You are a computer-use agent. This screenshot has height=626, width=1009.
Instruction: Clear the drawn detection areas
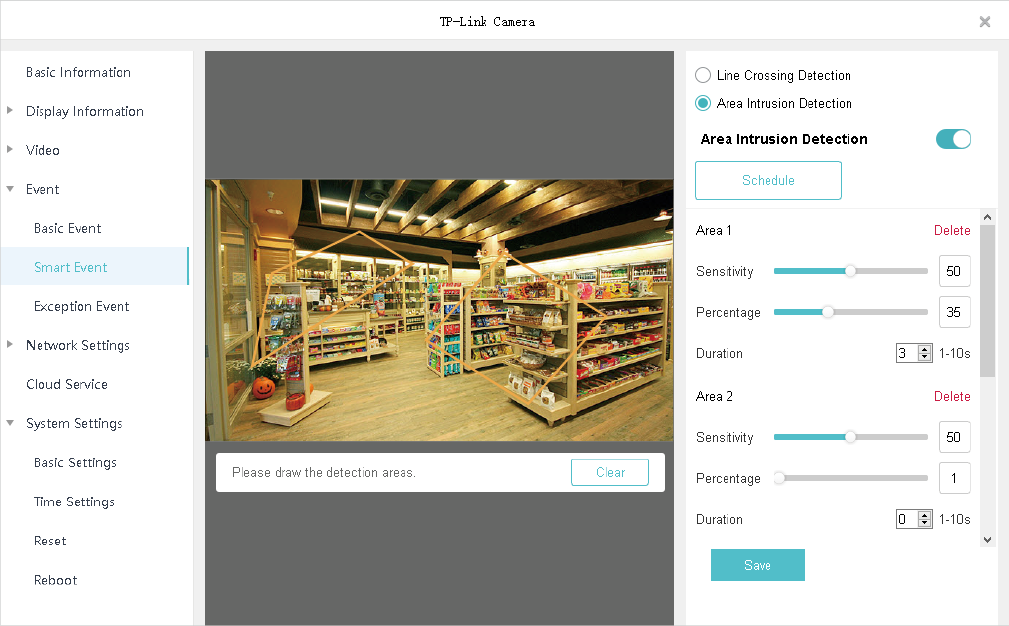[x=609, y=472]
